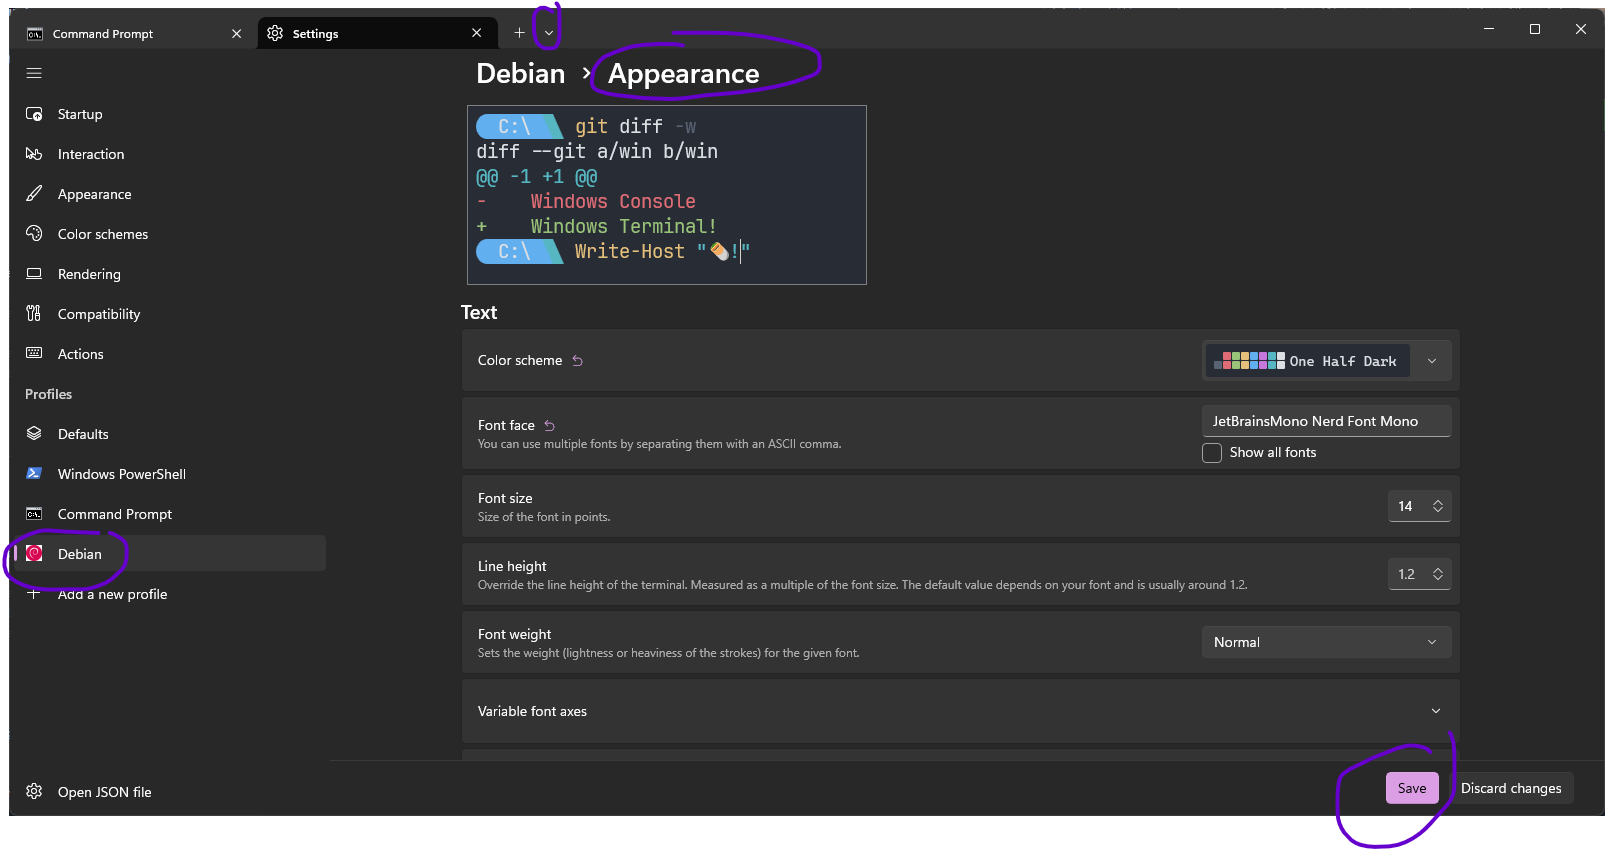1605x849 pixels.
Task: Click Discard changes button
Action: click(x=1511, y=788)
